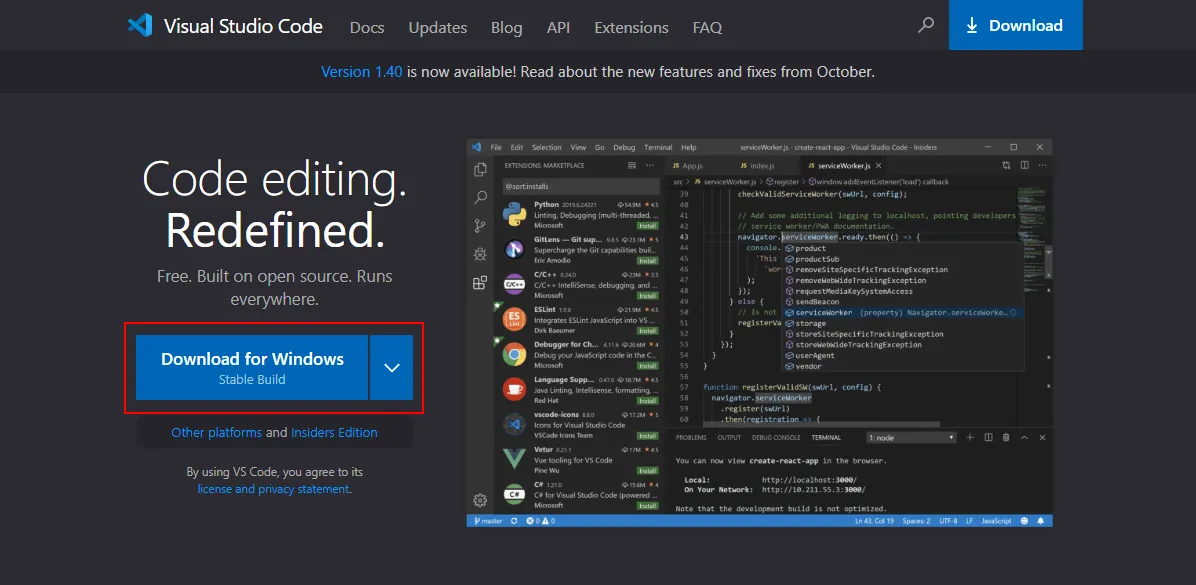
Task: Click 'UTF-8' encoding in status bar
Action: 948,521
